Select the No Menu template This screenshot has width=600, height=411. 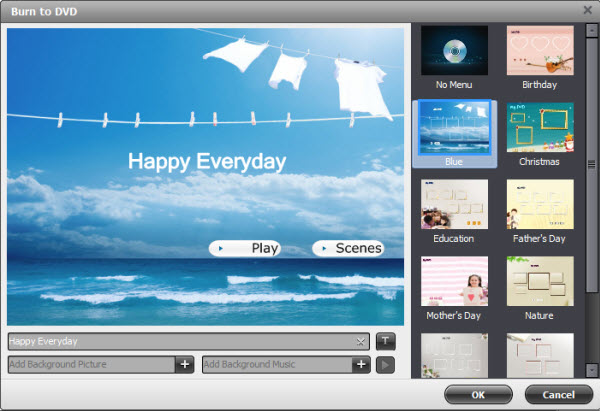pyautogui.click(x=454, y=57)
